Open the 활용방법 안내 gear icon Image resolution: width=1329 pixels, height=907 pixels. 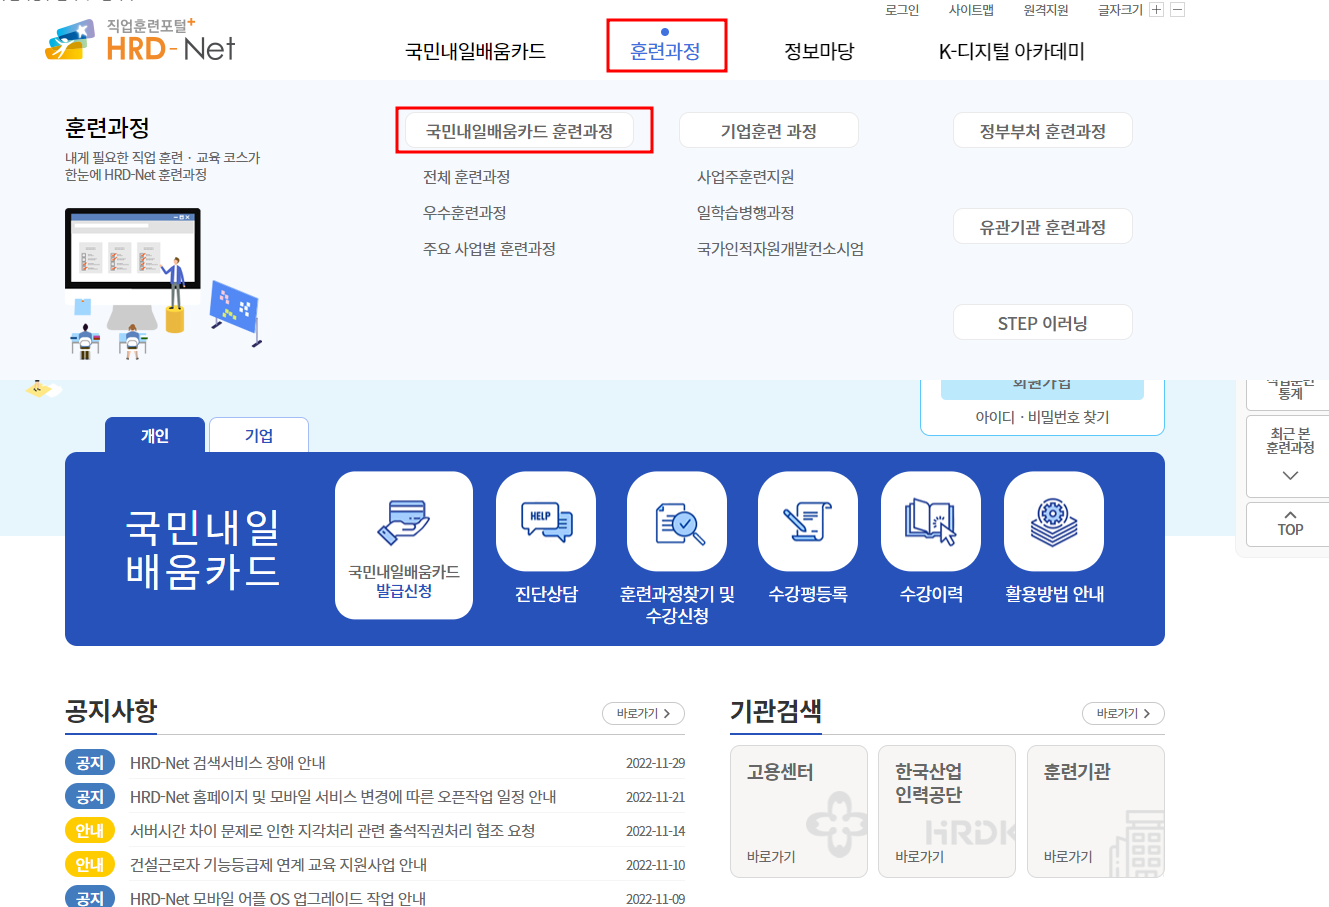1054,521
